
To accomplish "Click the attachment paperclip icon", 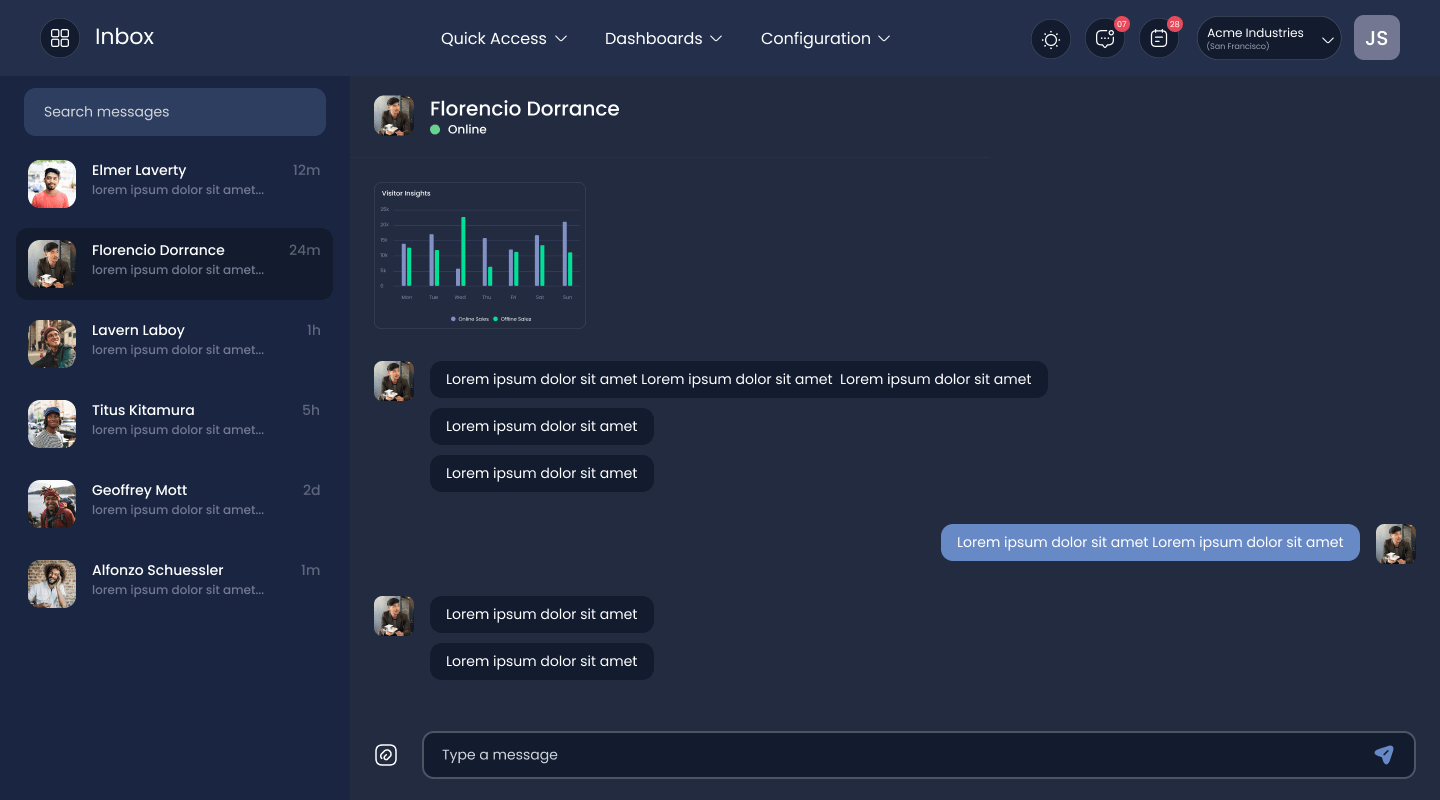I will pos(386,755).
